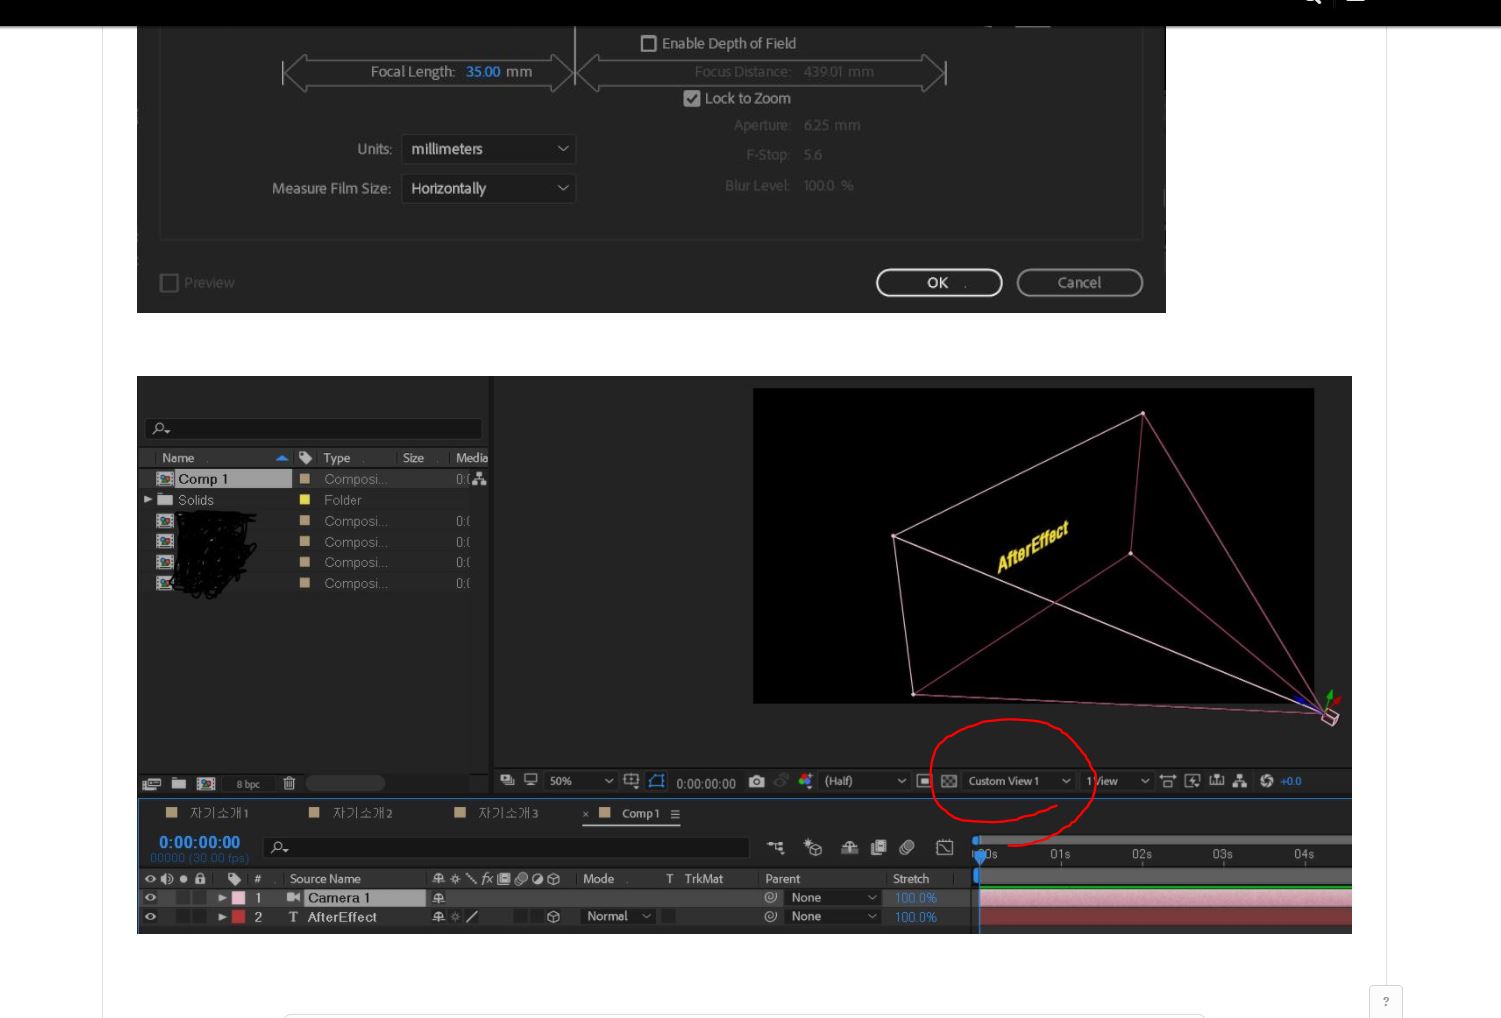1501x1018 pixels.
Task: Click the viewer timecode 0:00:00:00
Action: click(x=705, y=783)
